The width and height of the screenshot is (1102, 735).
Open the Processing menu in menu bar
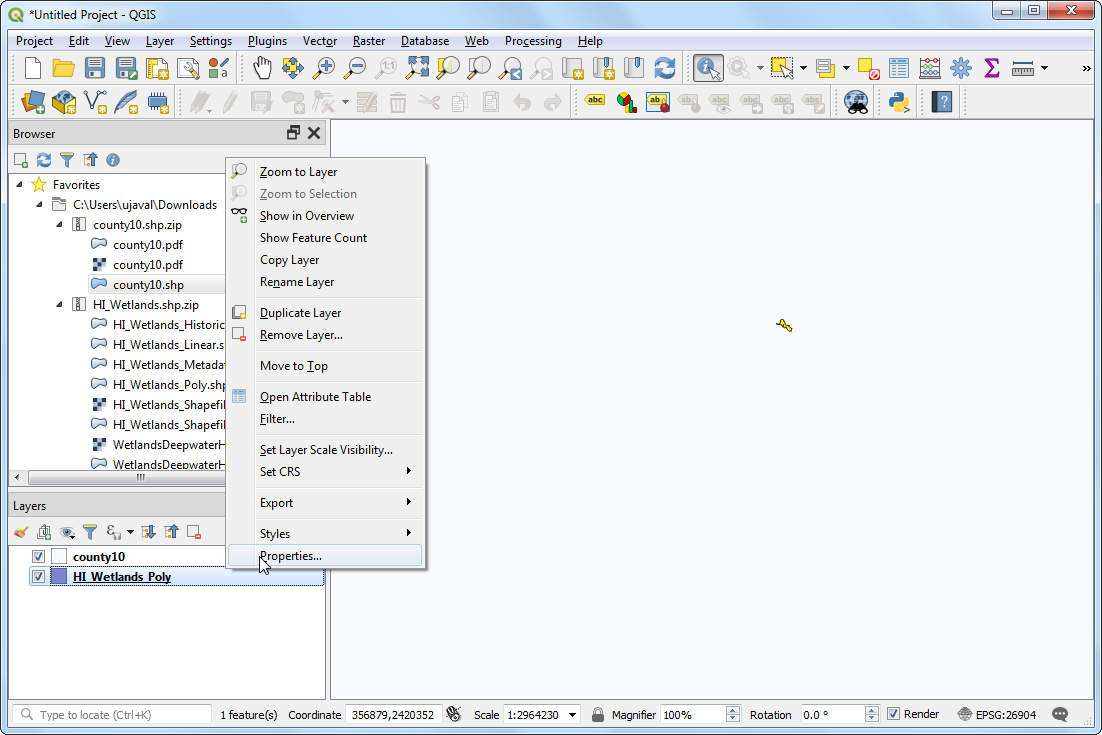tap(533, 41)
